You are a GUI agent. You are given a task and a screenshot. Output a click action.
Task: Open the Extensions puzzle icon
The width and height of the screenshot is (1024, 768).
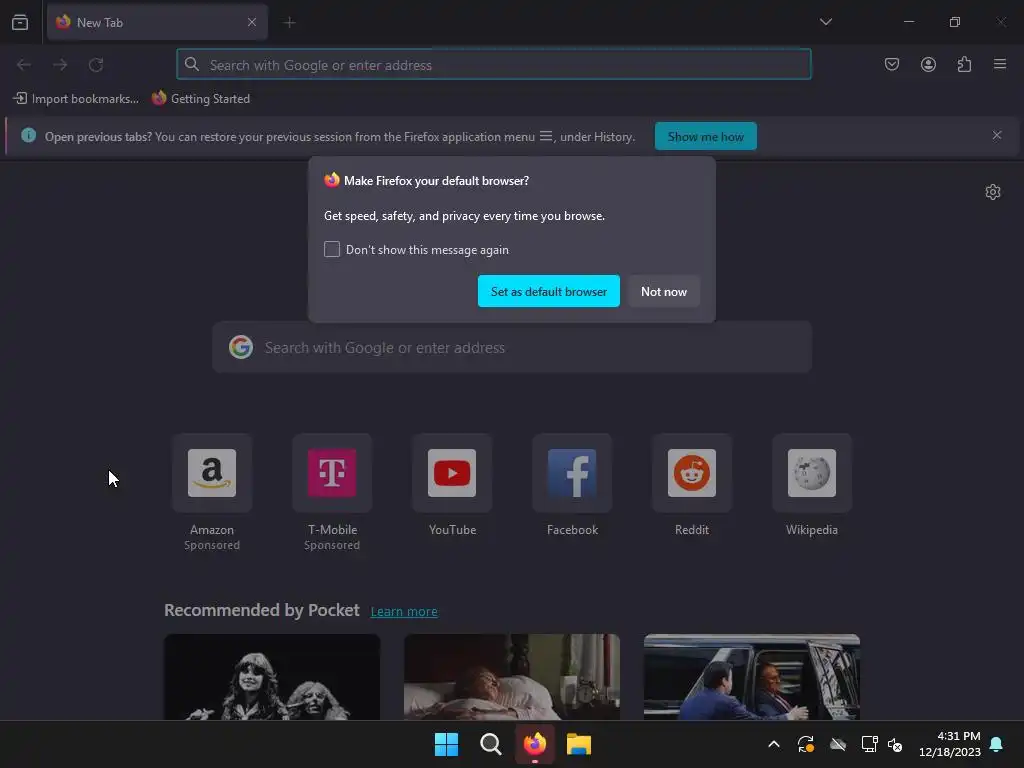coord(964,64)
